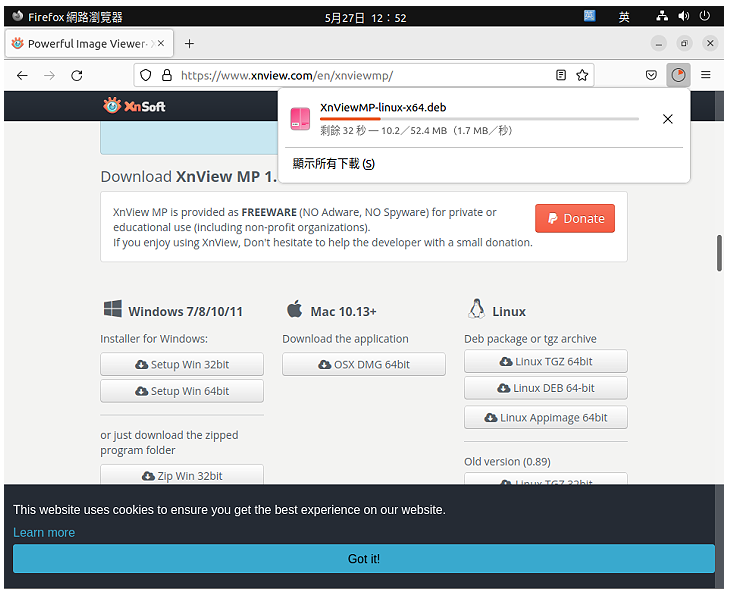The image size is (736, 592).
Task: Toggle the downloads progress toolbar button
Action: [678, 75]
